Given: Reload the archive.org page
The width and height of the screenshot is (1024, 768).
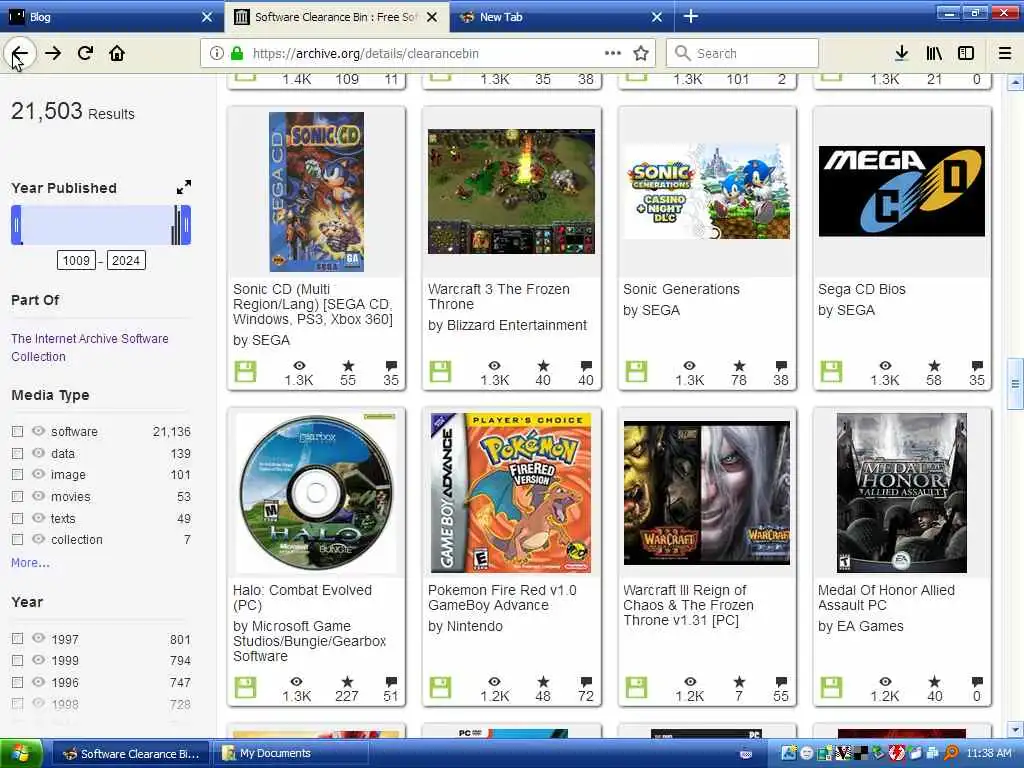Looking at the screenshot, I should 85,54.
